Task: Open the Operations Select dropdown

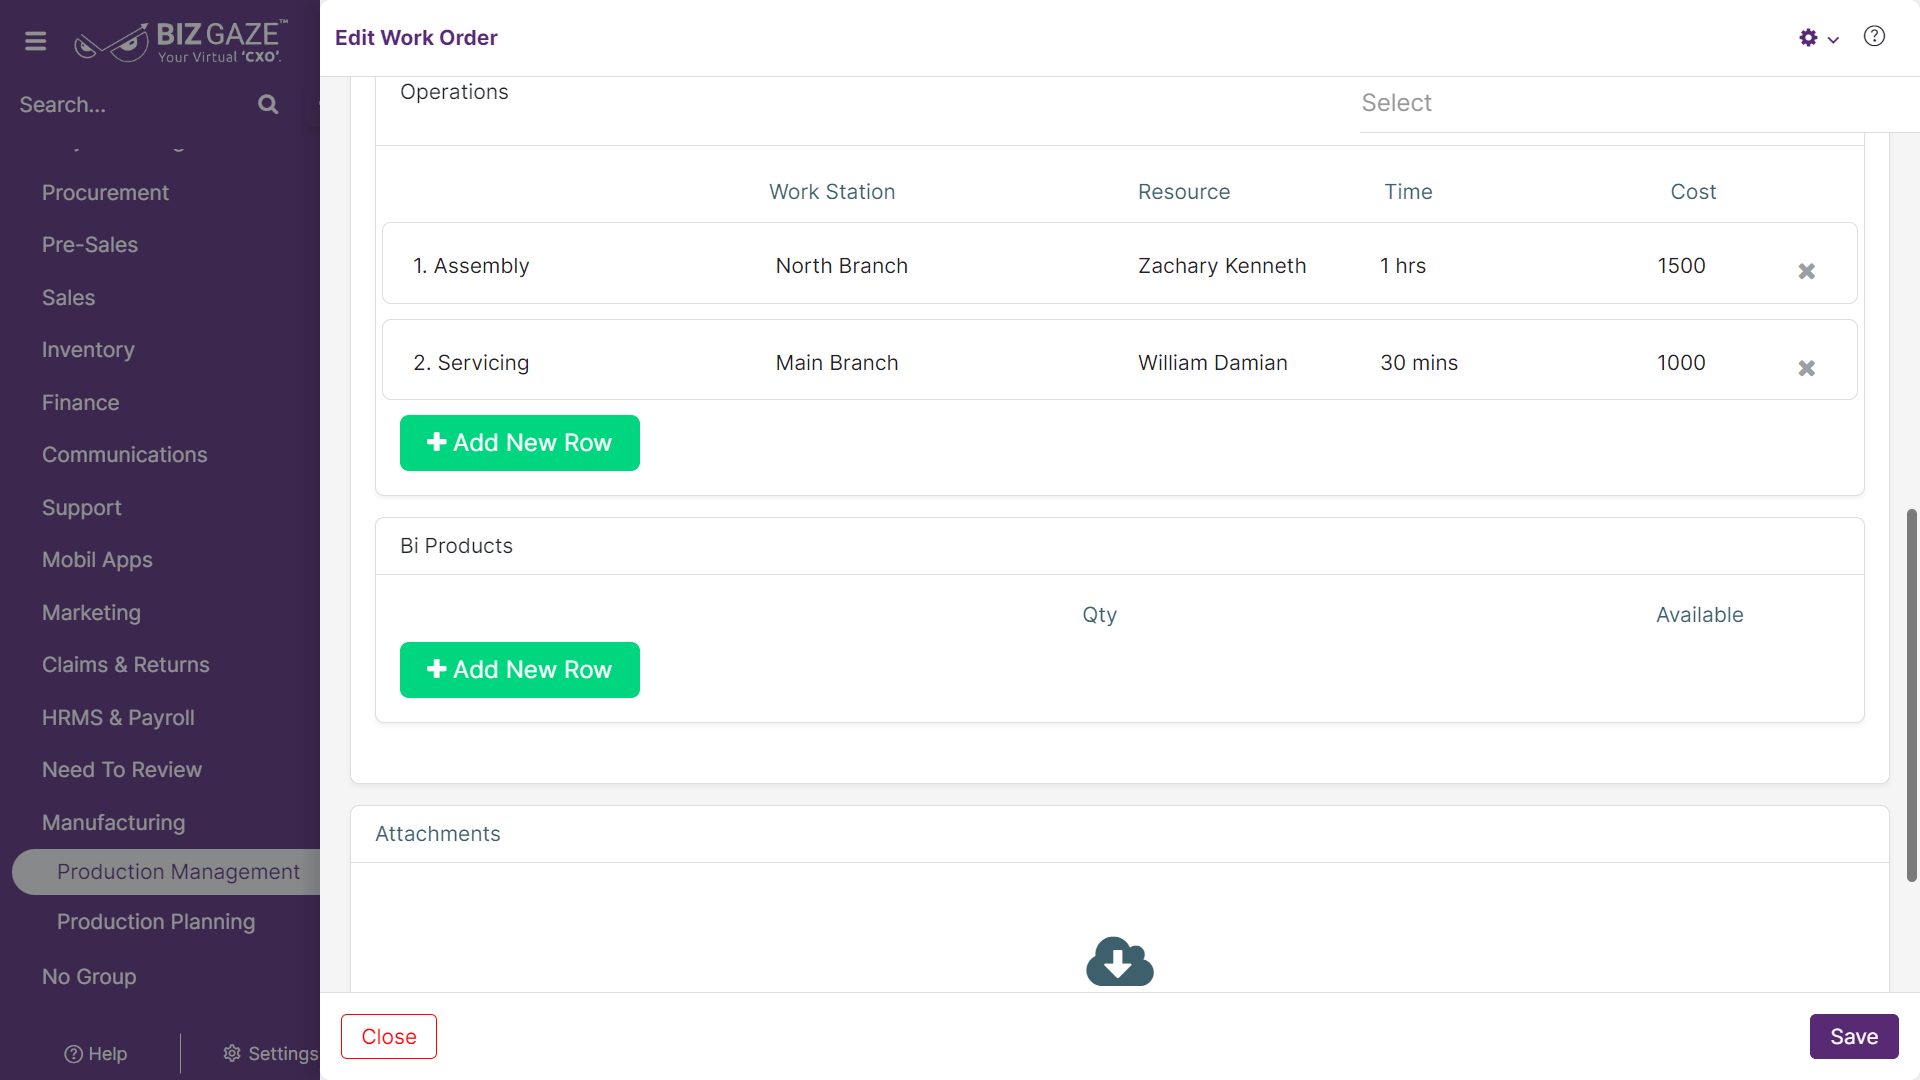Action: pyautogui.click(x=1640, y=103)
